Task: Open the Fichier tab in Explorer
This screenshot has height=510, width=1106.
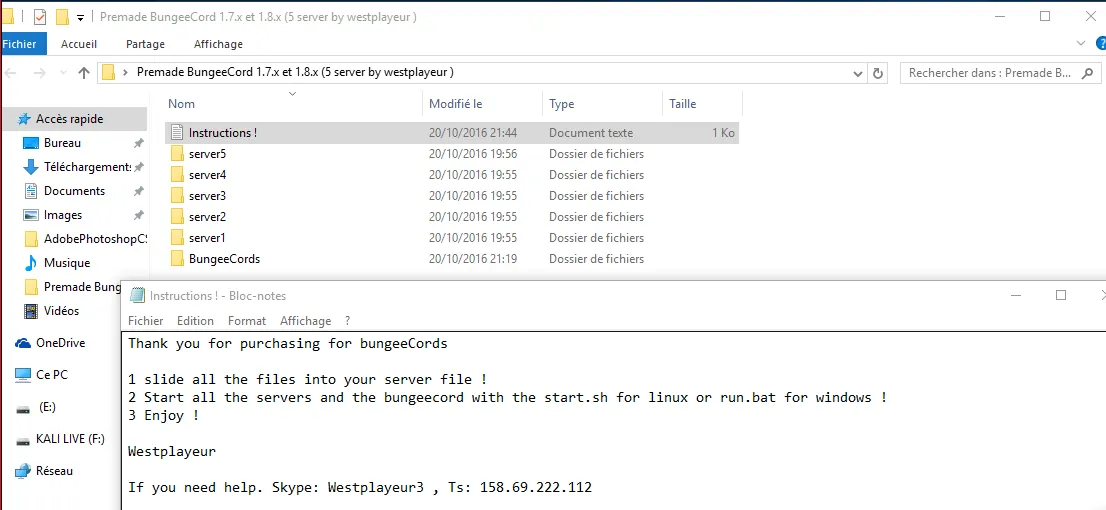Action: point(19,44)
